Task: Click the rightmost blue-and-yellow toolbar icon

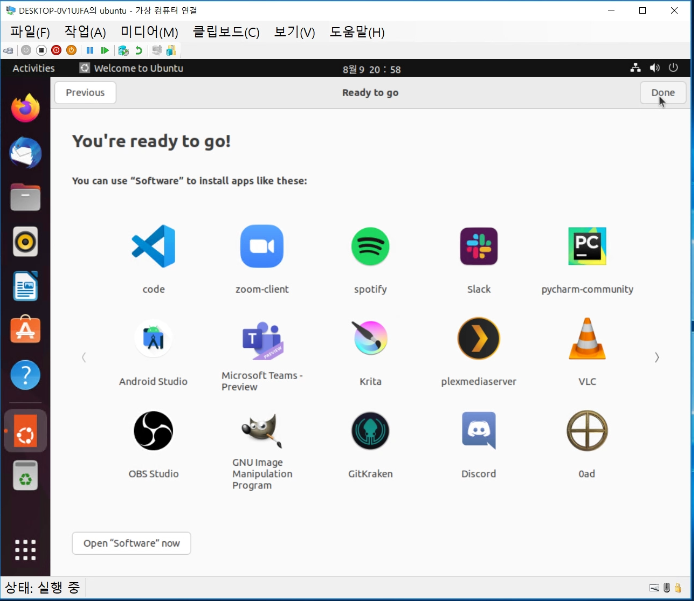Action: click(x=171, y=50)
